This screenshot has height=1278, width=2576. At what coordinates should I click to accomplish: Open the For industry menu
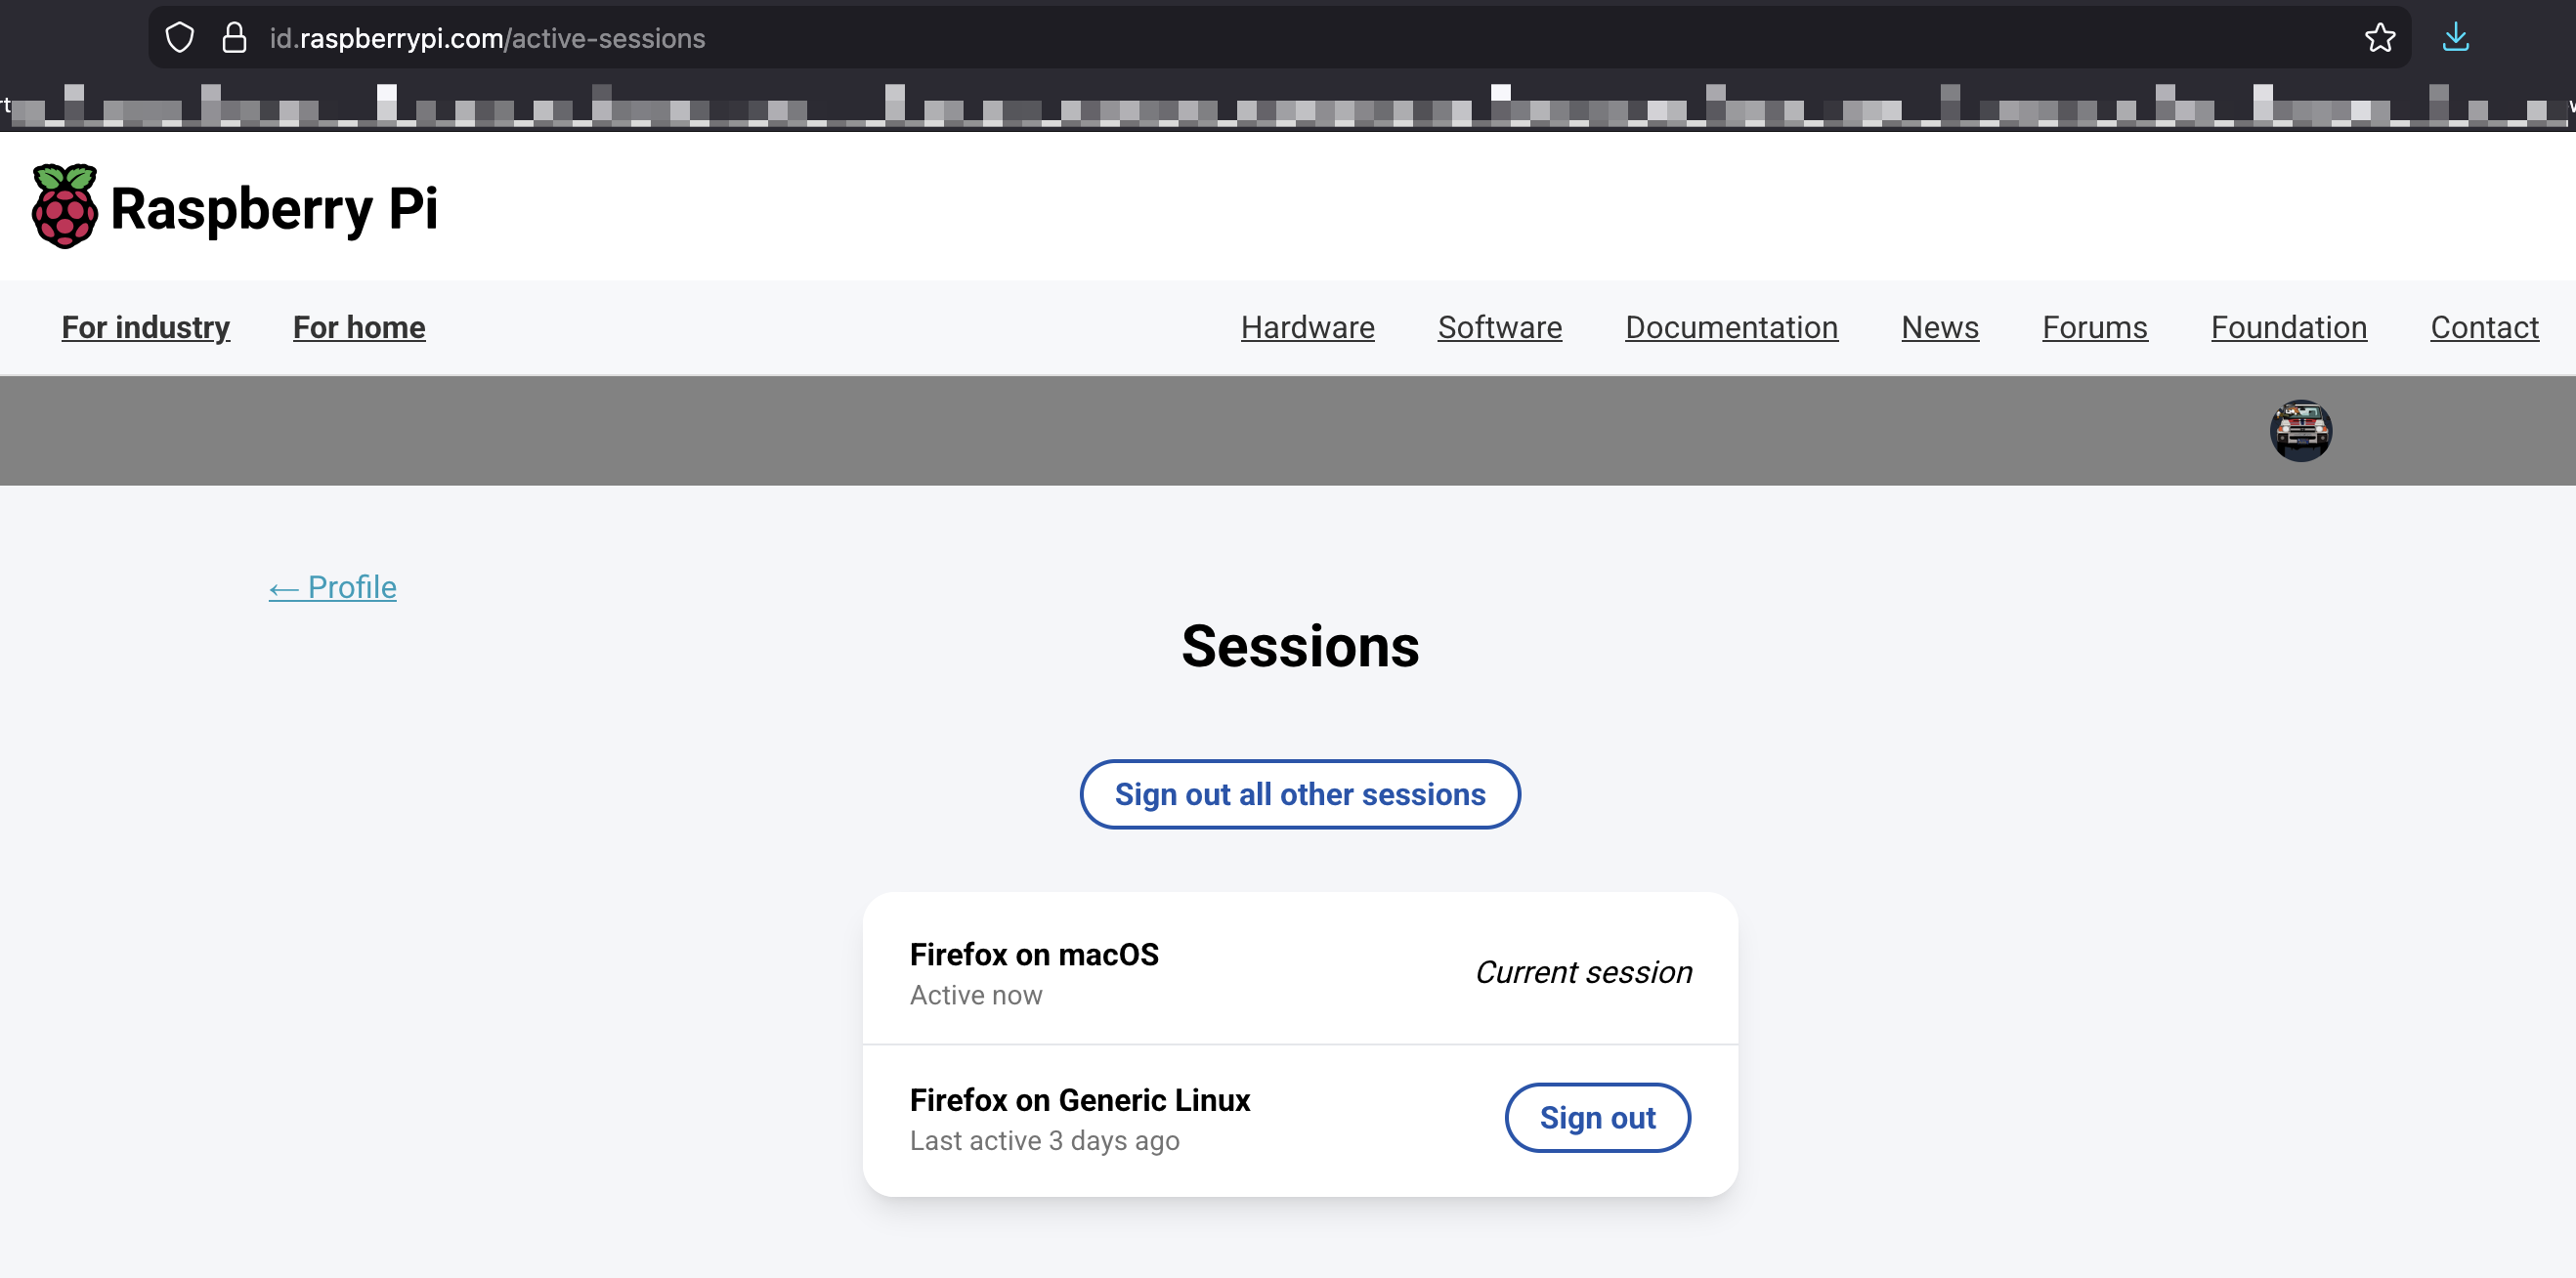click(146, 327)
